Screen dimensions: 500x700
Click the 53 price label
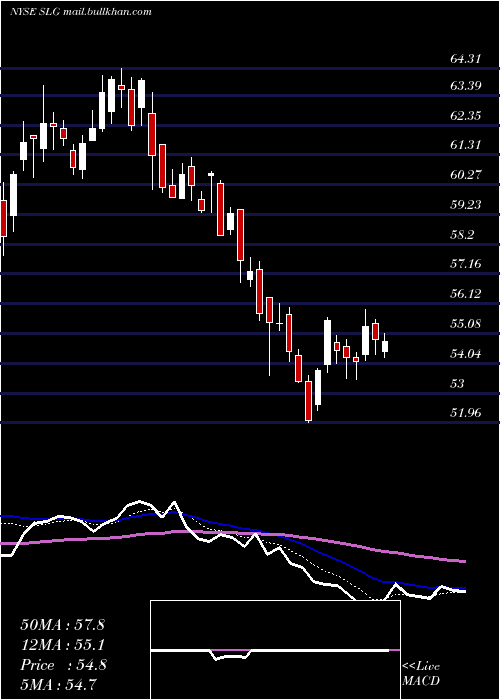click(458, 384)
